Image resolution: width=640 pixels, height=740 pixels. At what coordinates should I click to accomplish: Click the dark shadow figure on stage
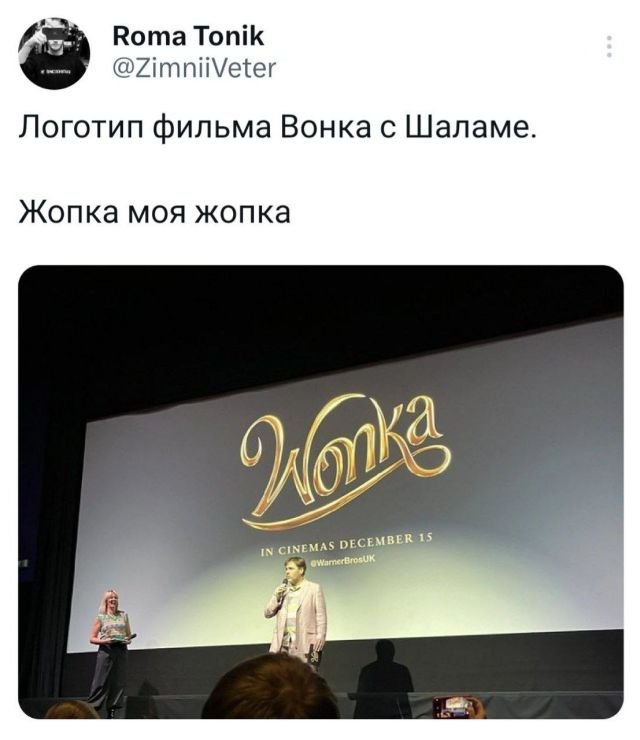click(x=383, y=679)
